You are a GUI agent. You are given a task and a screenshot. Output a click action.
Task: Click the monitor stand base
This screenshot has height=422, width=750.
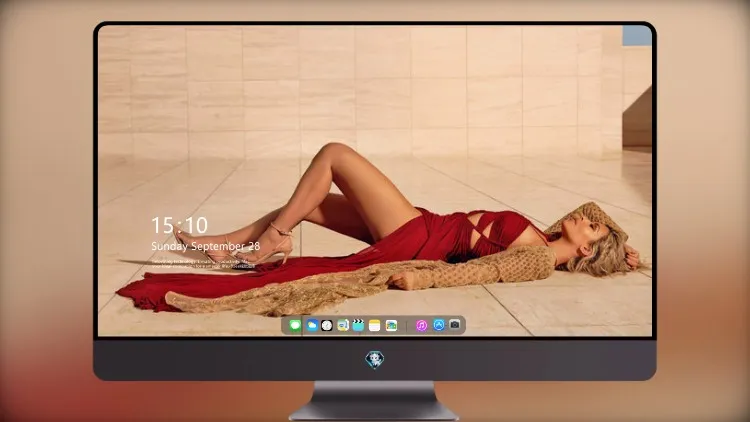(374, 402)
